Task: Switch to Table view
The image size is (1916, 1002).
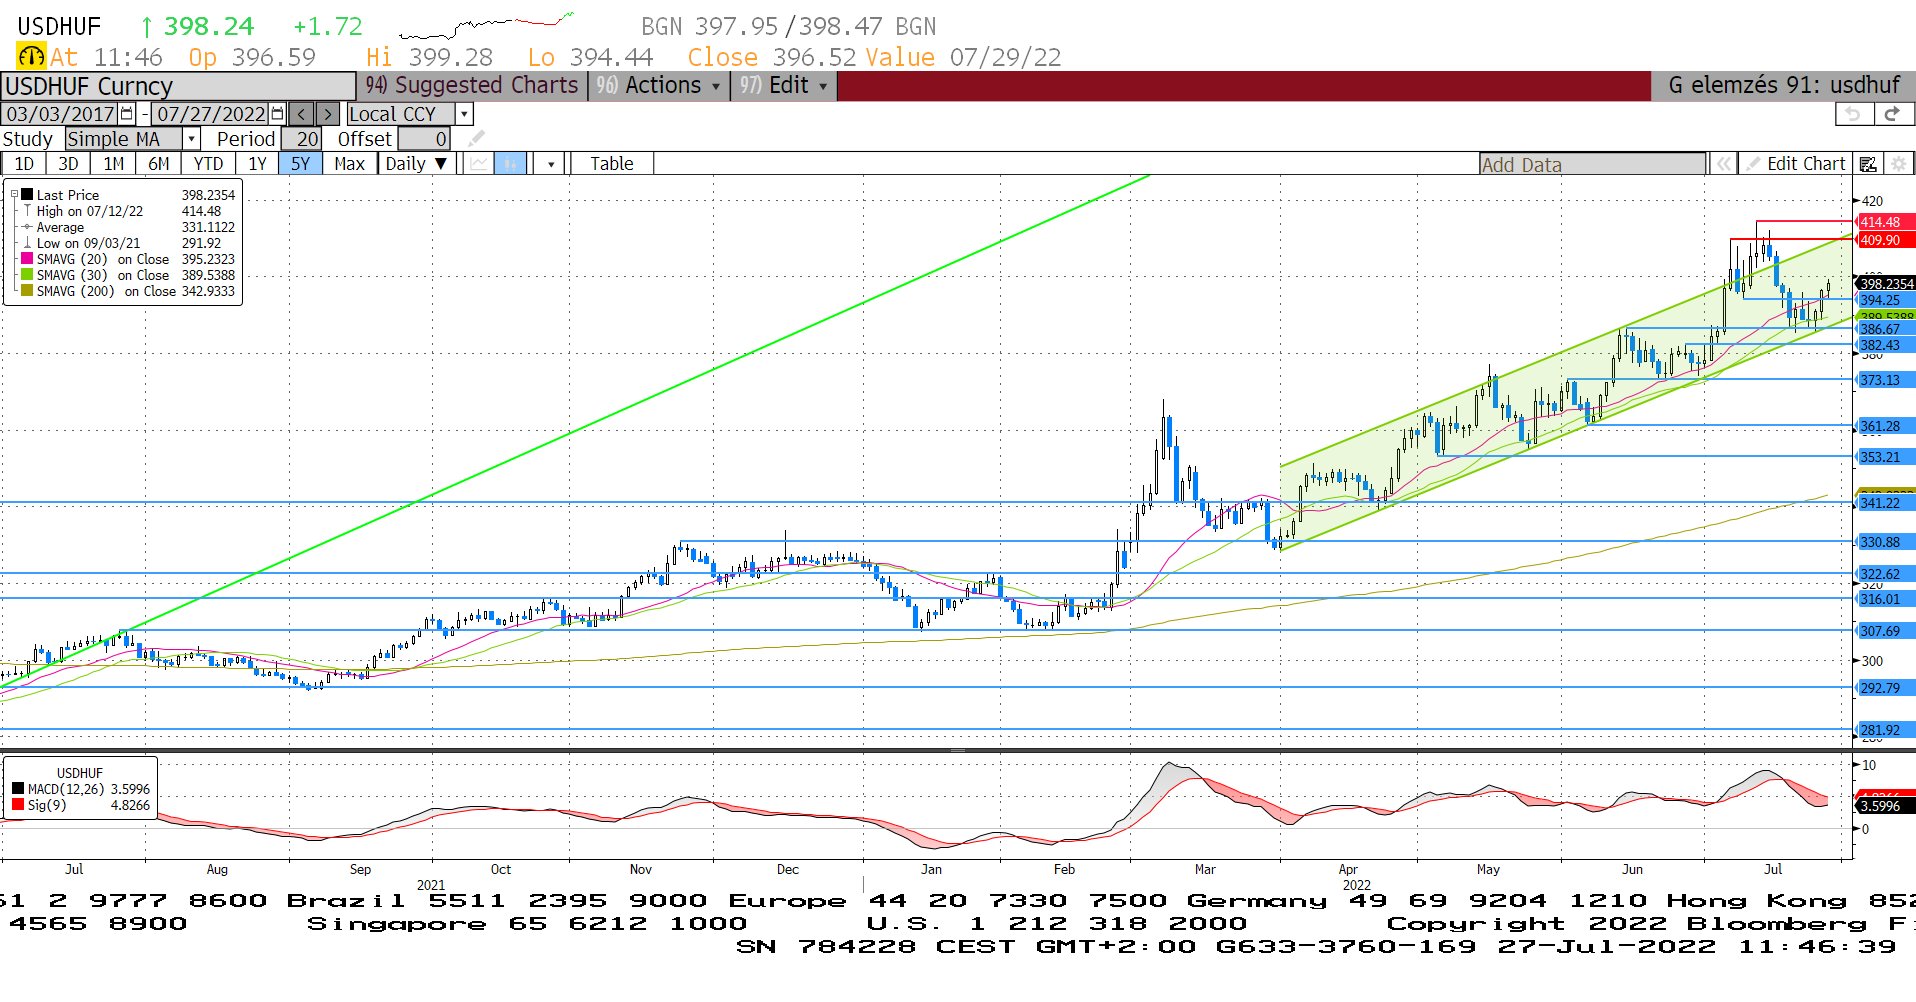Action: coord(611,164)
